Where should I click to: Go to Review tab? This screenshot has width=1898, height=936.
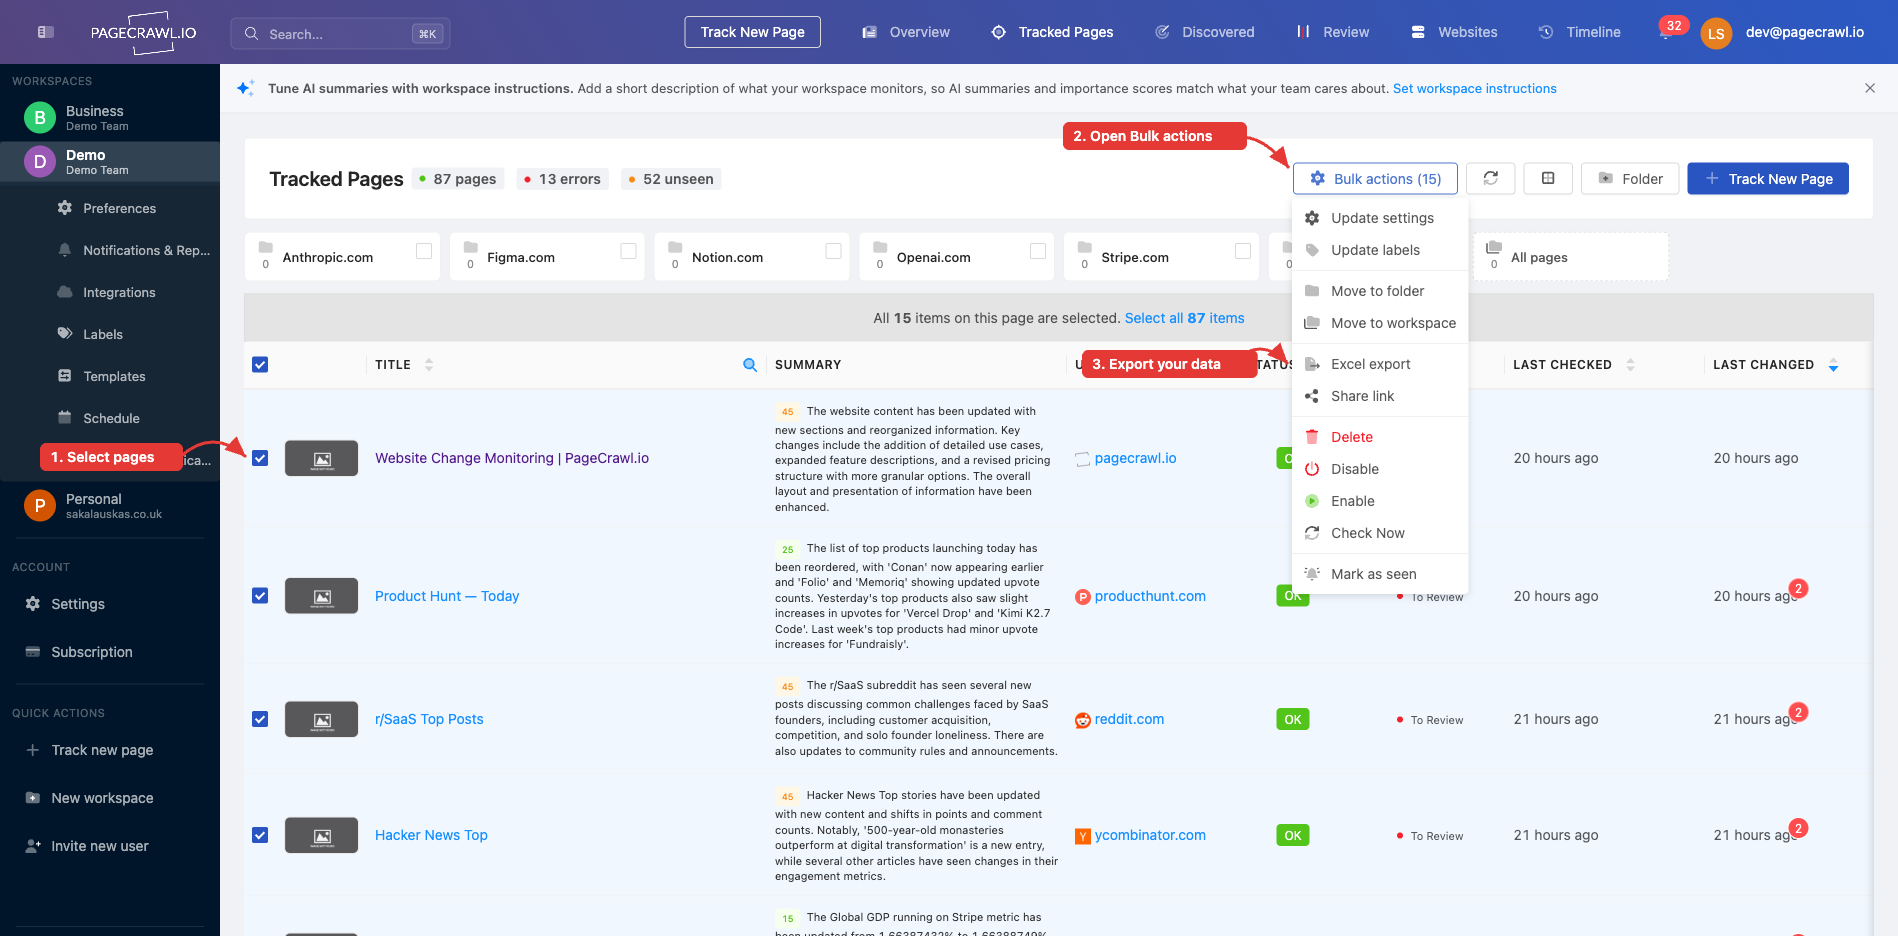pos(1333,32)
